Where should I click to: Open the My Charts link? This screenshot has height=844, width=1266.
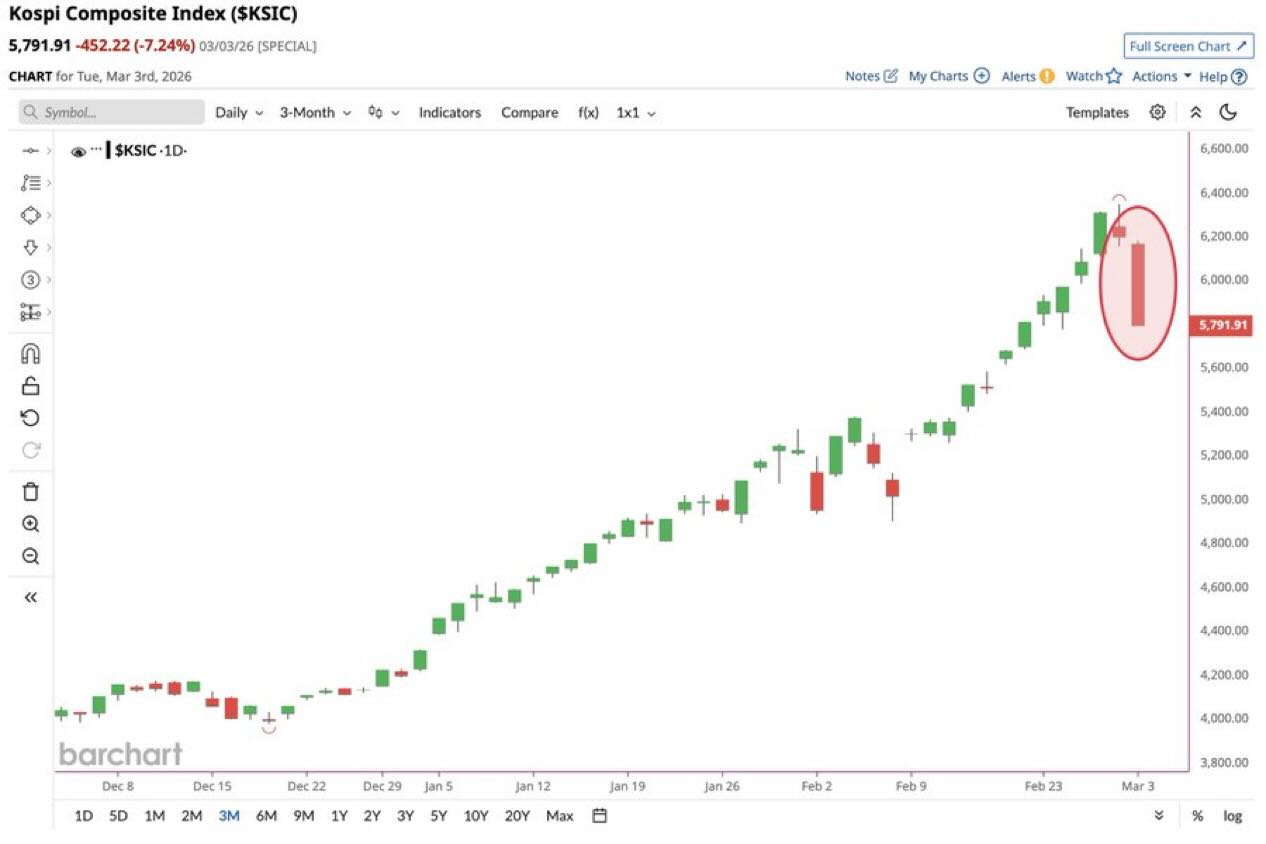[x=947, y=76]
